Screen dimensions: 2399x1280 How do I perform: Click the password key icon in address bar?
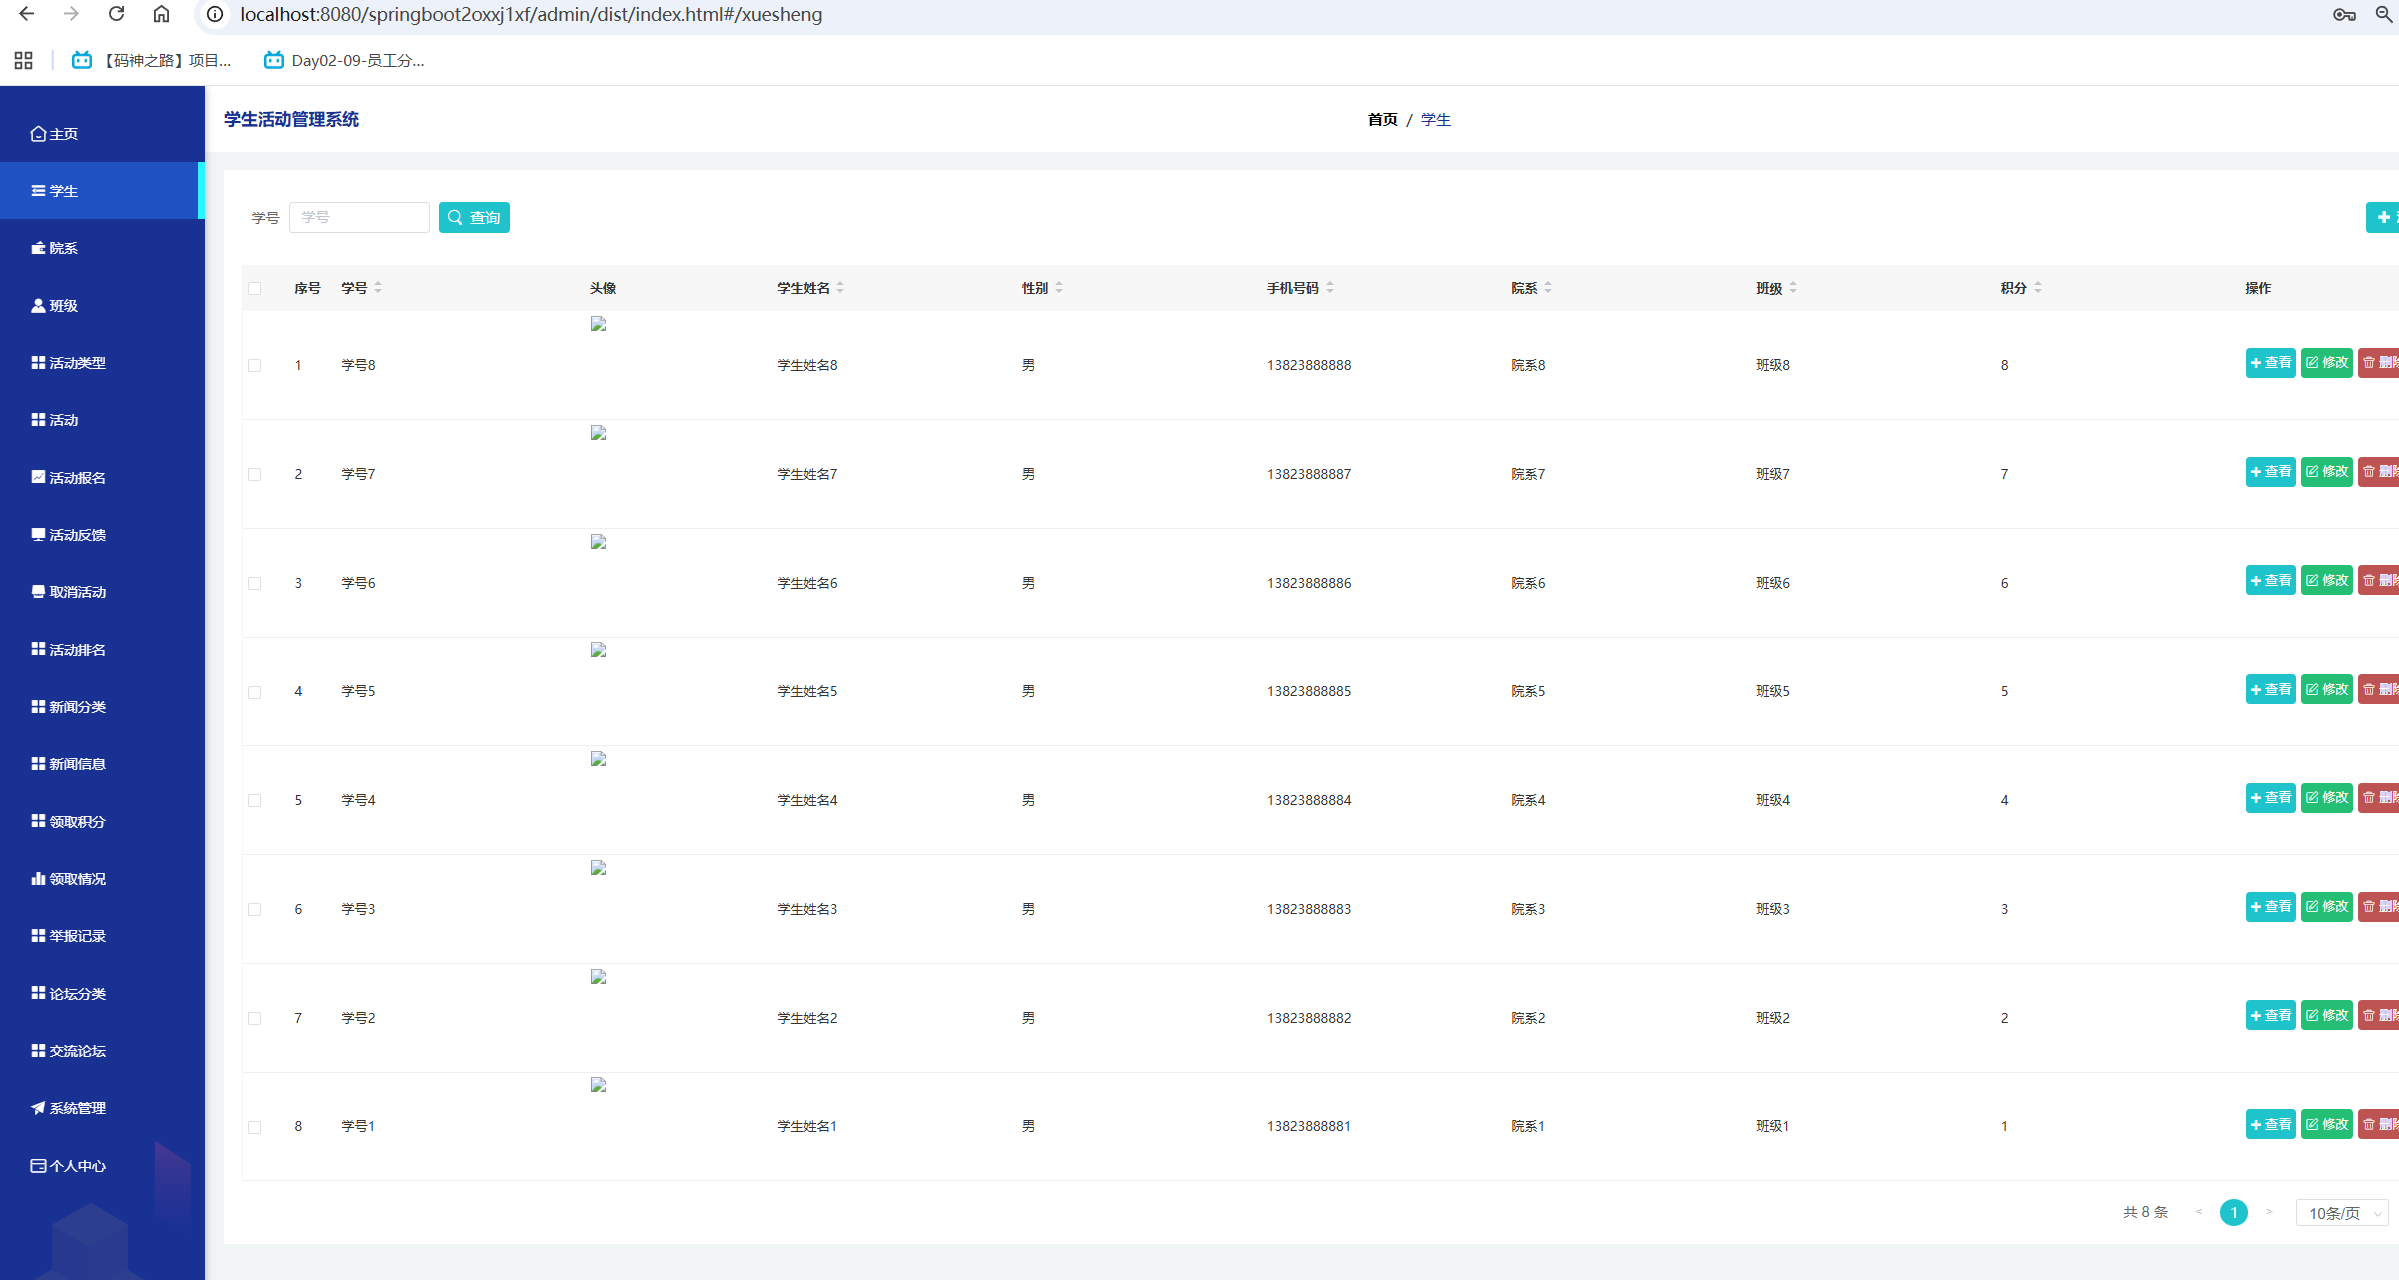(x=2344, y=14)
